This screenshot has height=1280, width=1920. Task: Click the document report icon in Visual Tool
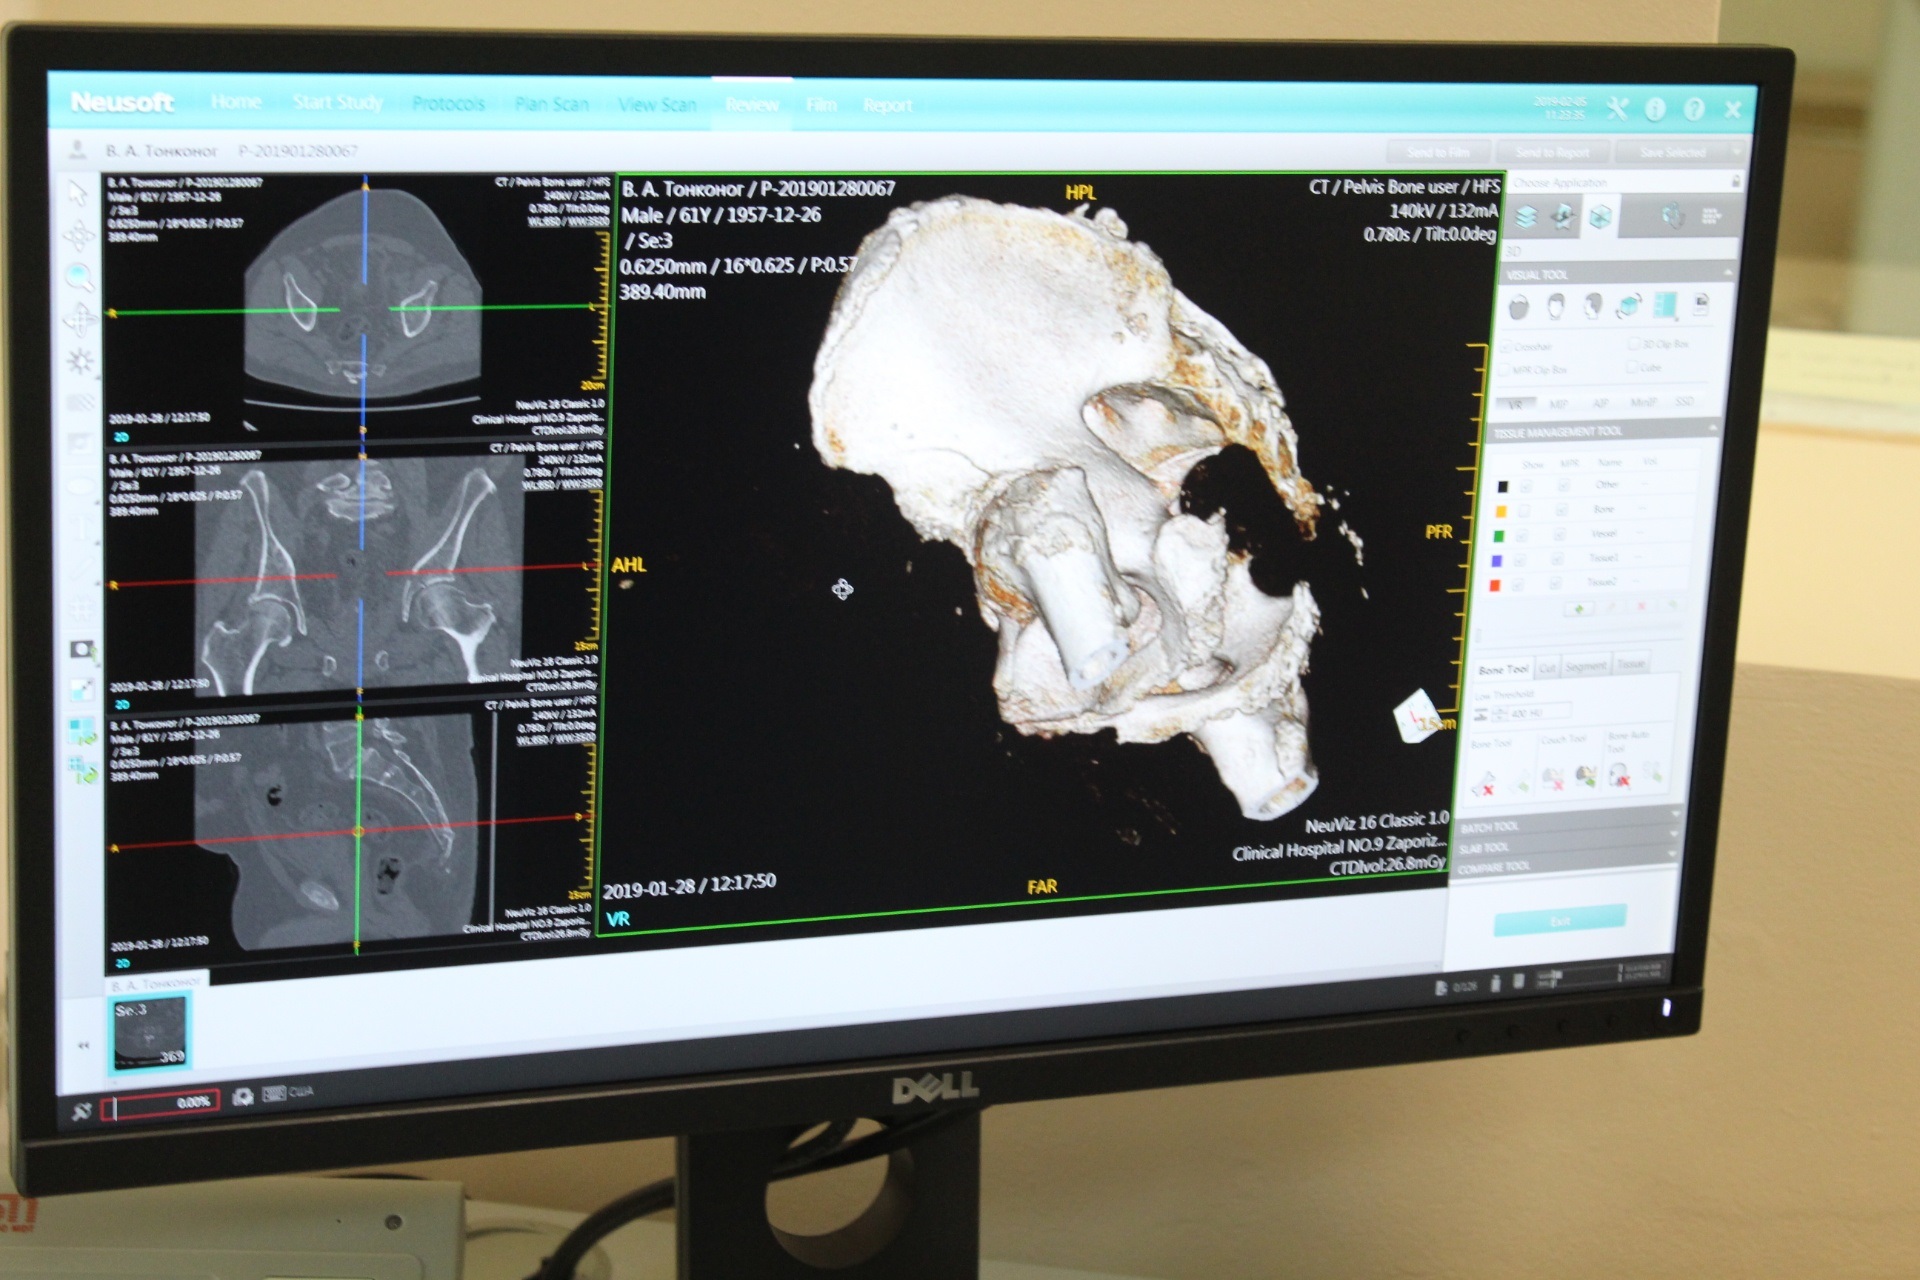click(x=1701, y=303)
